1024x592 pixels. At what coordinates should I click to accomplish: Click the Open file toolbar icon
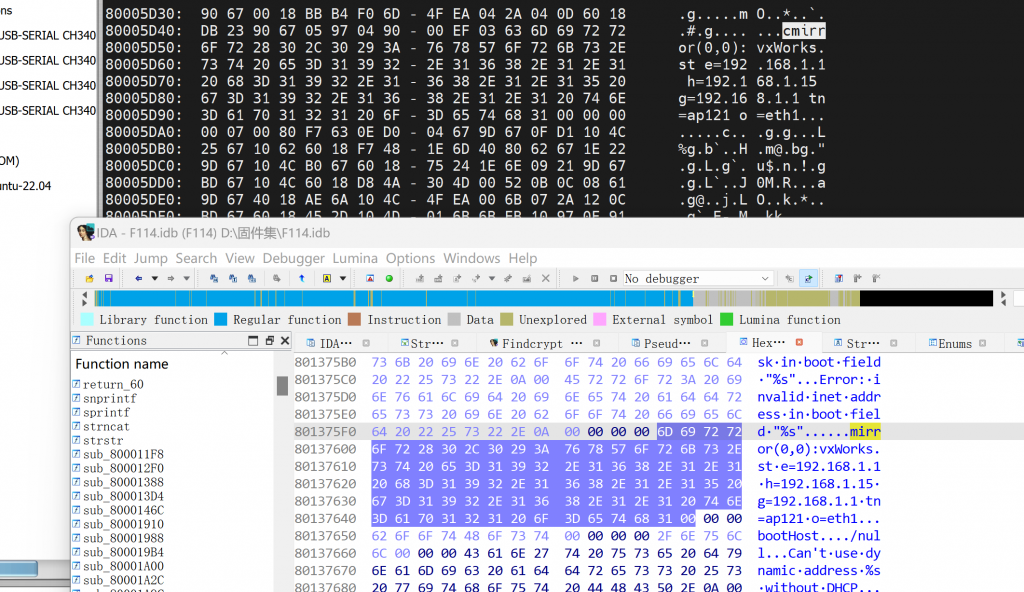[87, 278]
